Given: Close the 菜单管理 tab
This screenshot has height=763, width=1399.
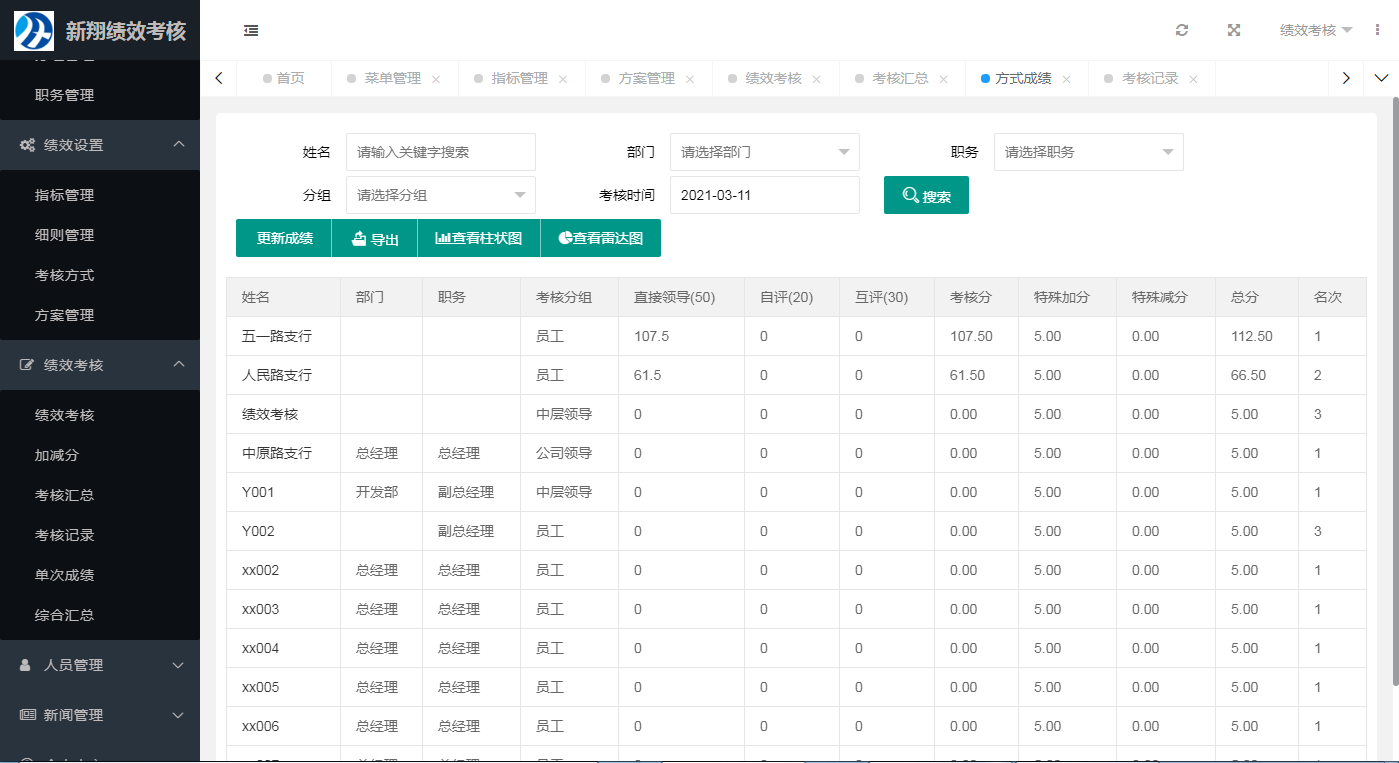Looking at the screenshot, I should pos(435,79).
